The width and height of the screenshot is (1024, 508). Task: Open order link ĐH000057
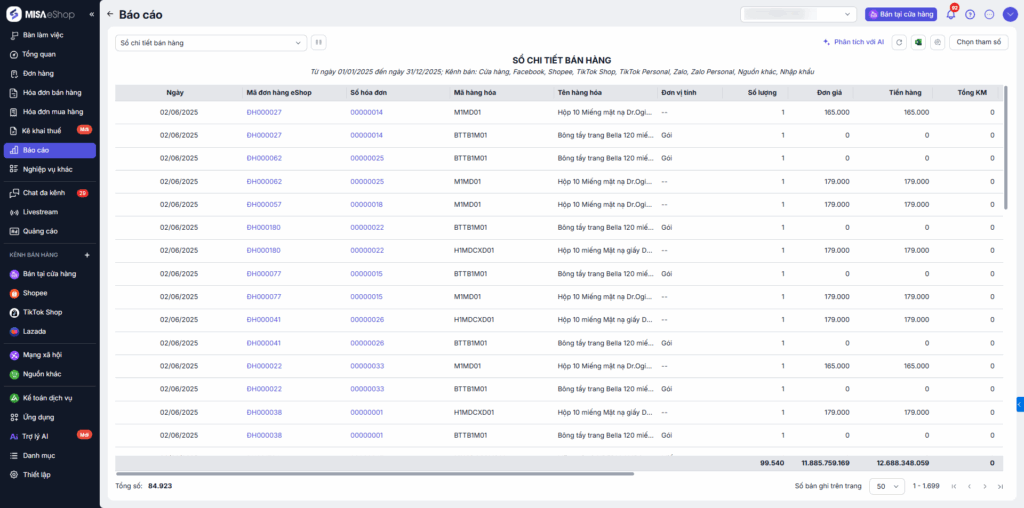[264, 204]
